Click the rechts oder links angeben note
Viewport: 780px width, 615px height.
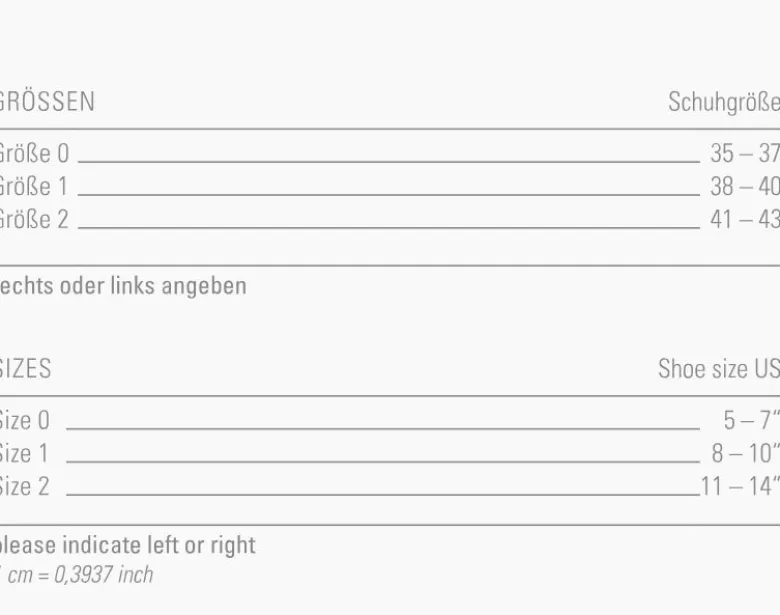[x=123, y=286]
